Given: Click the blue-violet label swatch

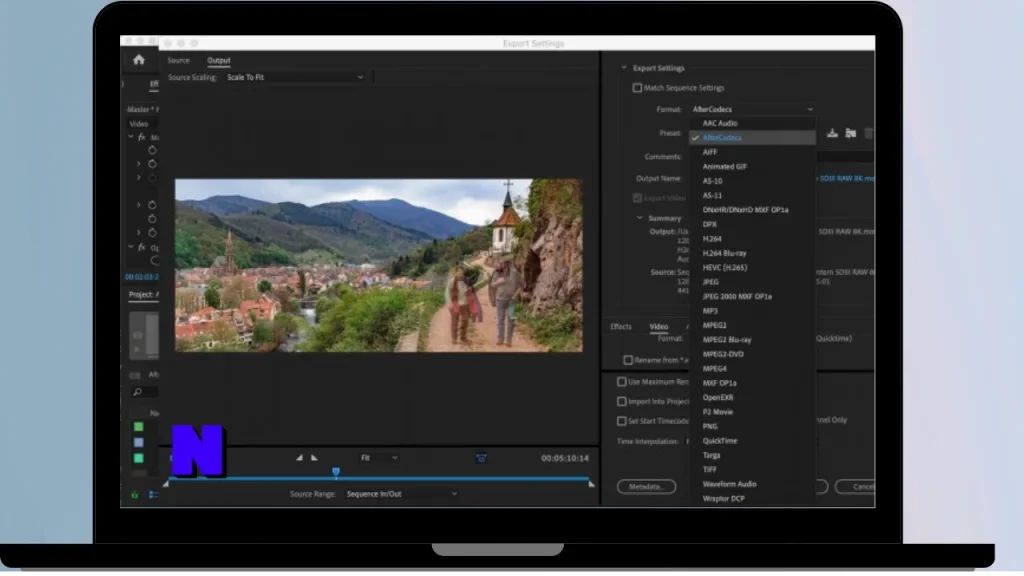Looking at the screenshot, I should tap(138, 443).
